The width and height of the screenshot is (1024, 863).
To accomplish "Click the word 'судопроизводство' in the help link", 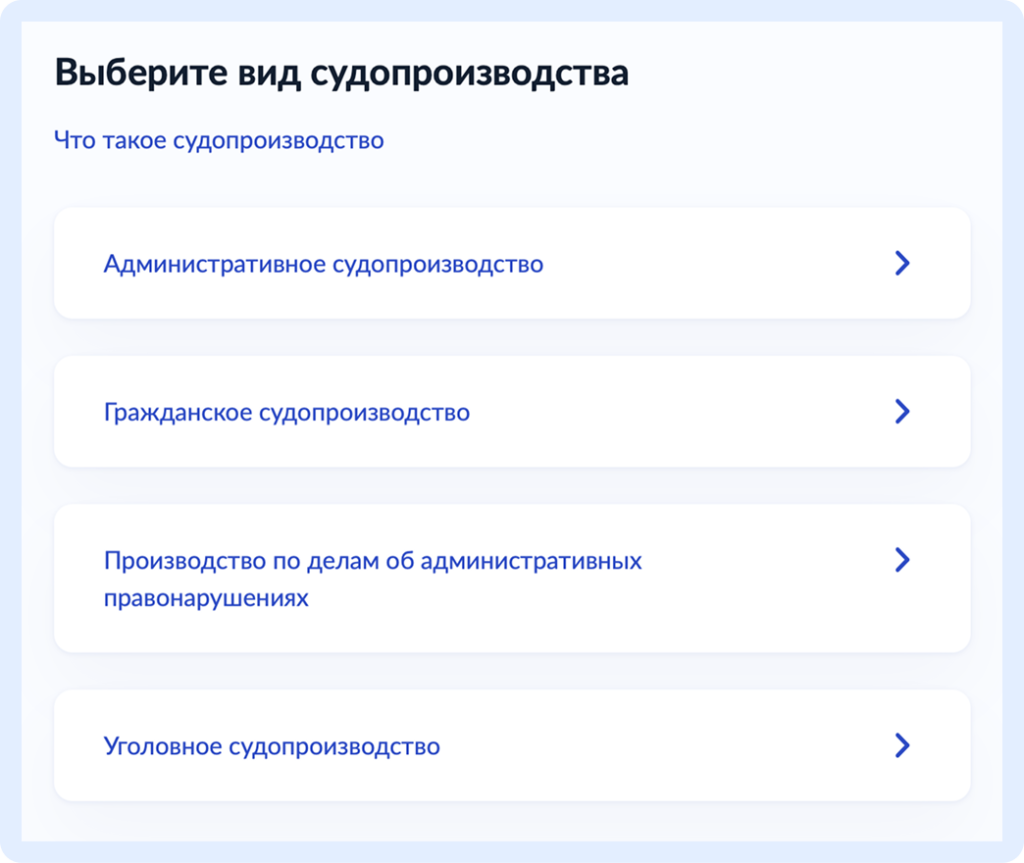I will pyautogui.click(x=279, y=141).
